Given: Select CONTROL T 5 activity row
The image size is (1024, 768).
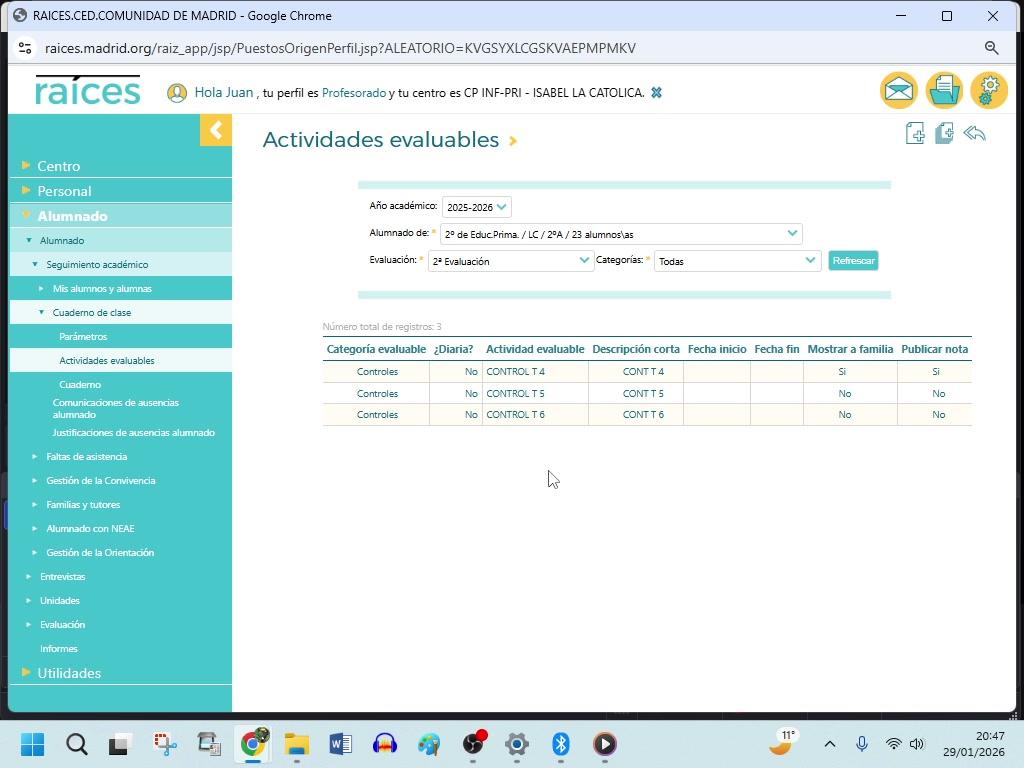Looking at the screenshot, I should [x=647, y=393].
